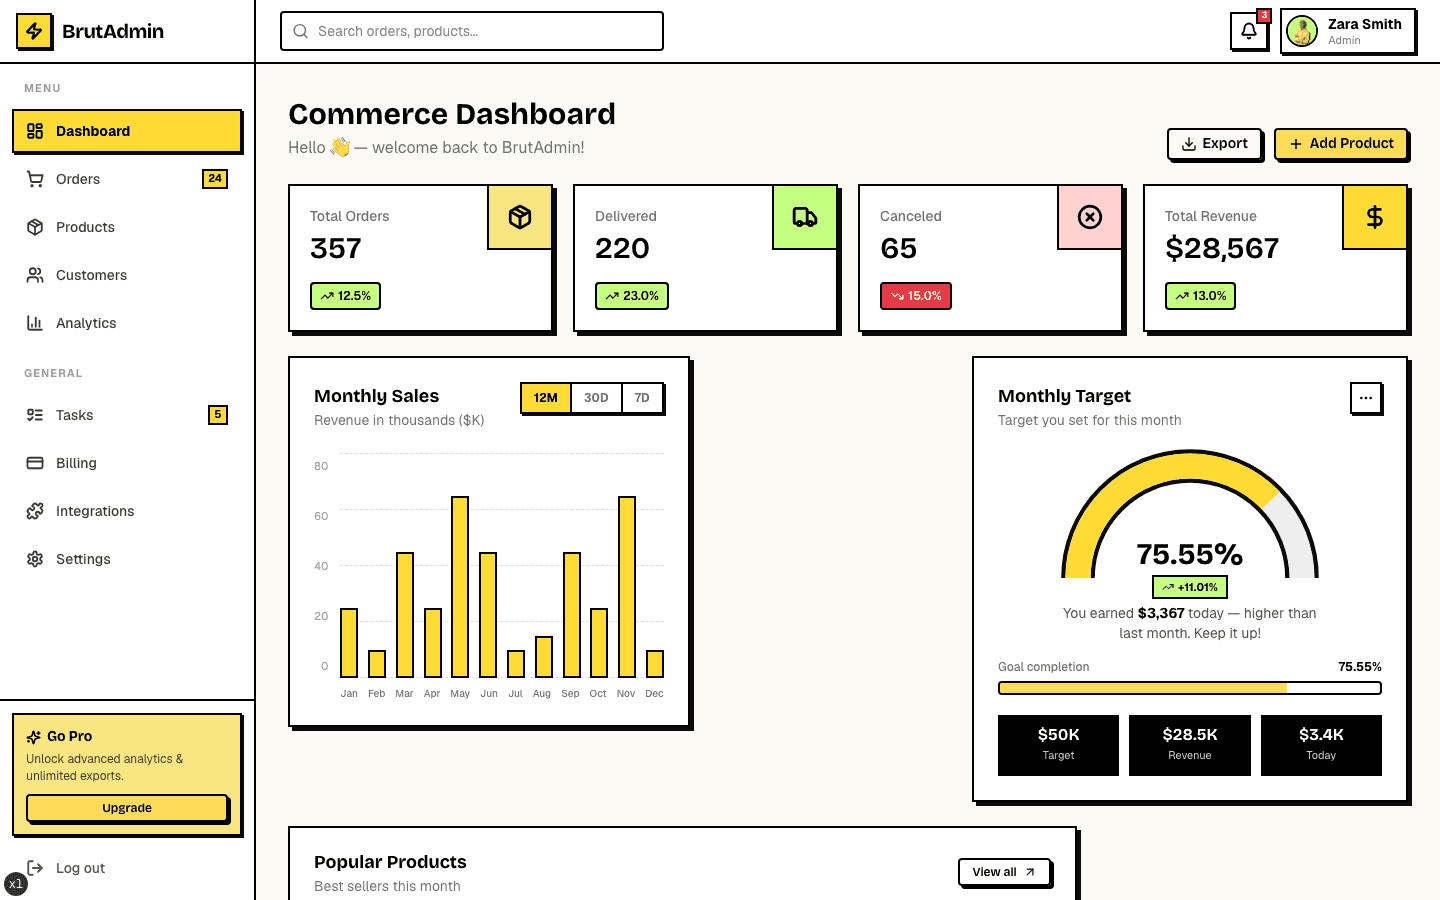Open Integrations page
The image size is (1440, 900).
pyautogui.click(x=127, y=511)
